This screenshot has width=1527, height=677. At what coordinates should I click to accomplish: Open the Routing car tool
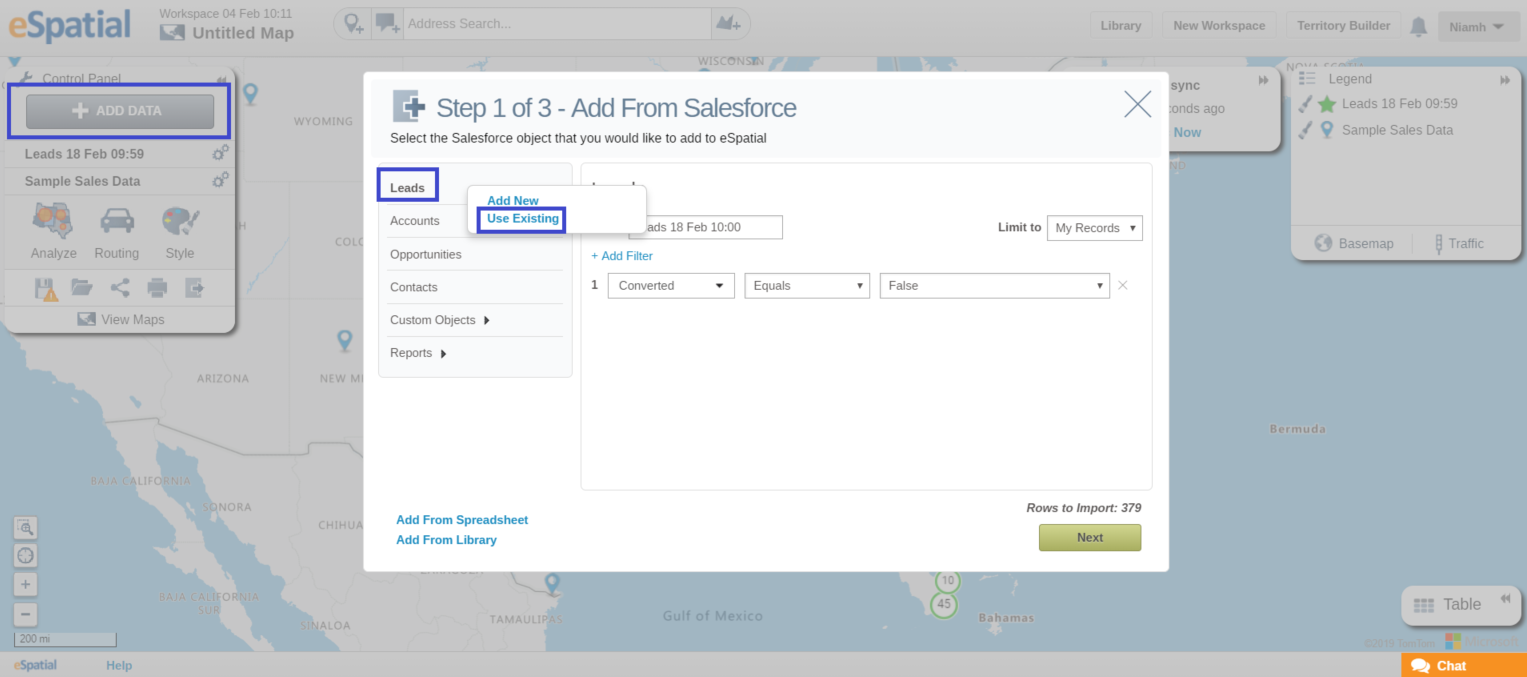pyautogui.click(x=117, y=231)
